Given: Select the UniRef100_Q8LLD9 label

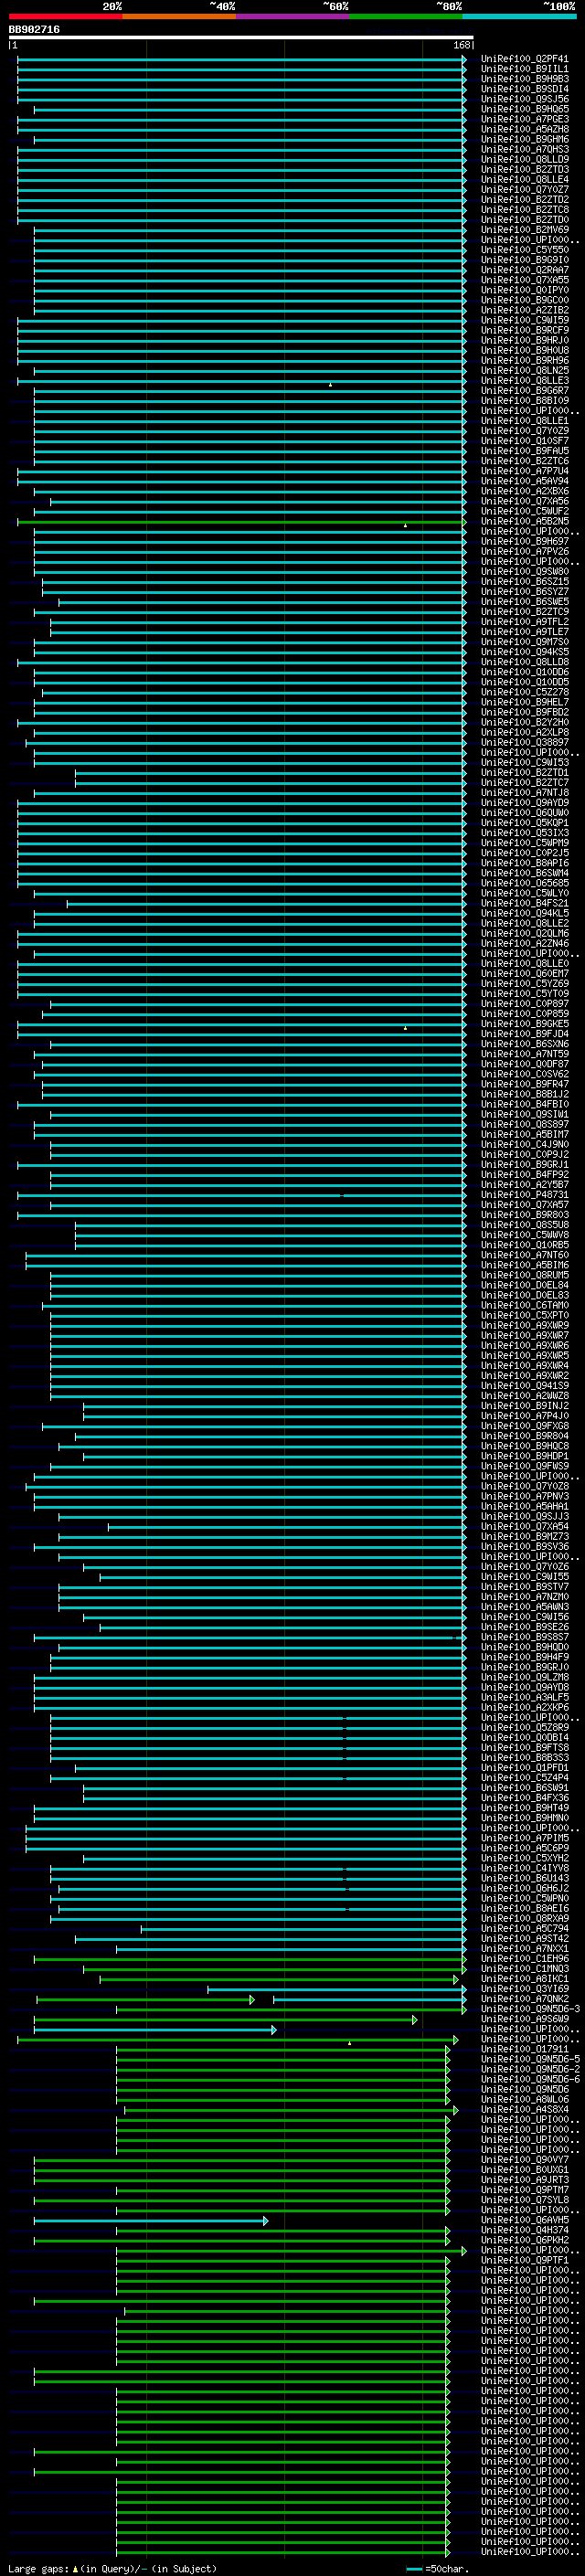Looking at the screenshot, I should (525, 159).
